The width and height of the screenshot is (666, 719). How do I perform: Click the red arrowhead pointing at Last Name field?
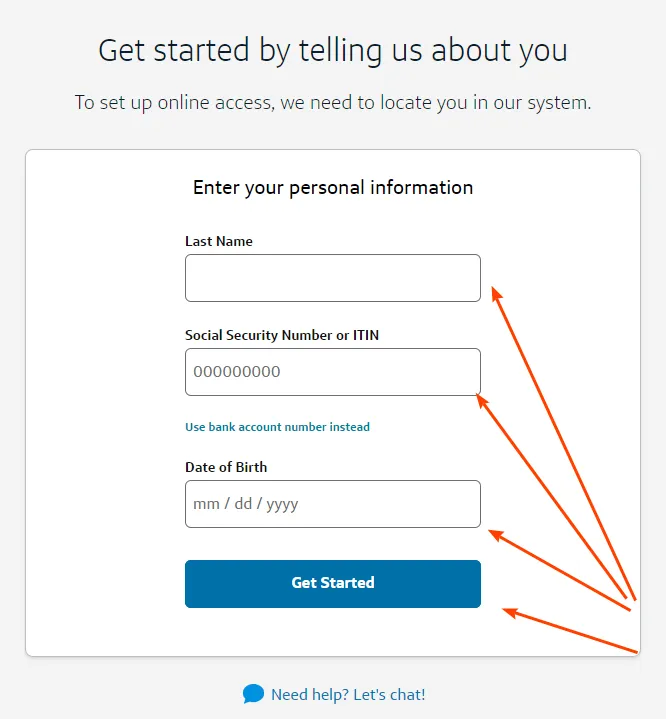pyautogui.click(x=496, y=292)
